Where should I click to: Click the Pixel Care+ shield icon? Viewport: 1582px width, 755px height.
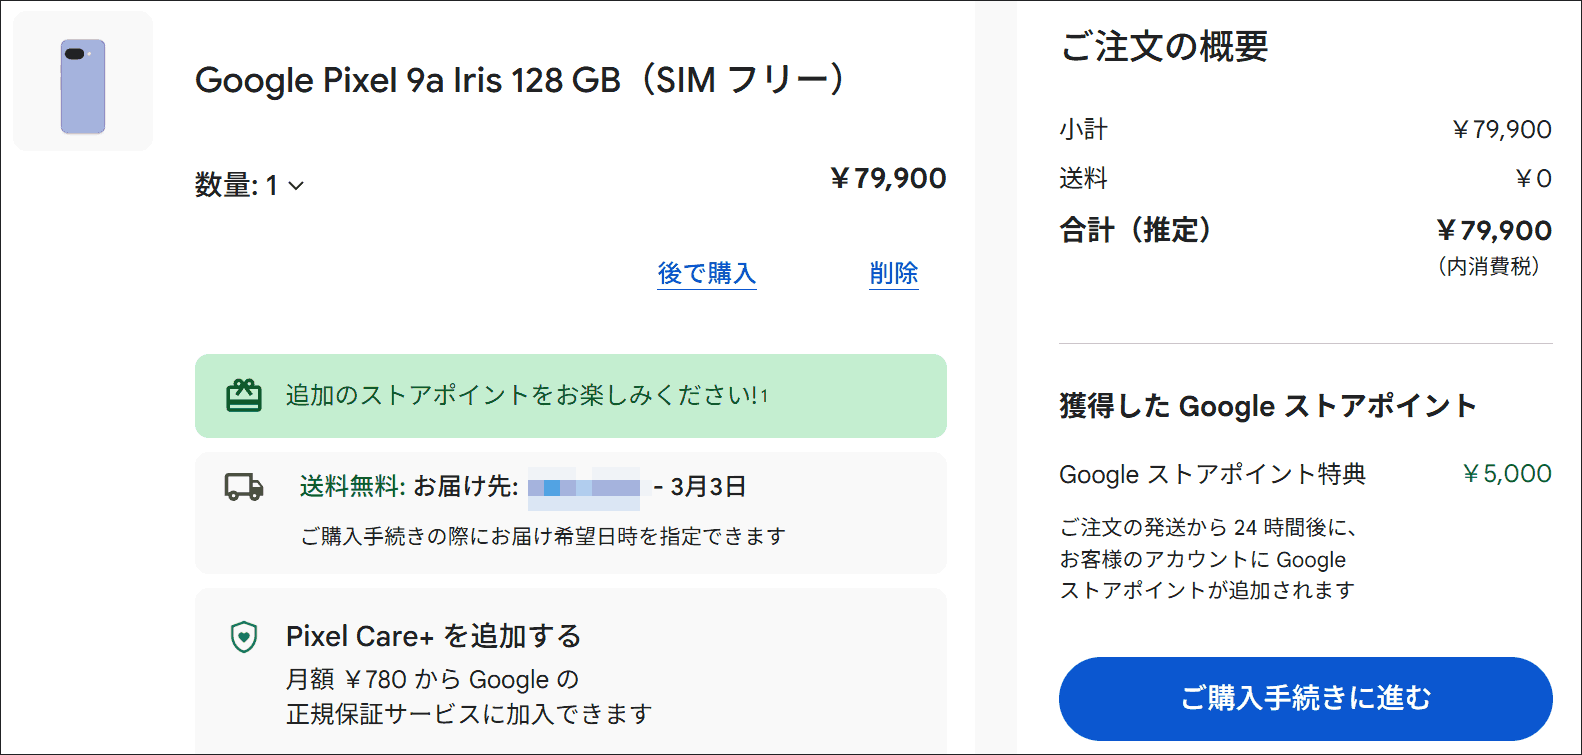tap(242, 636)
